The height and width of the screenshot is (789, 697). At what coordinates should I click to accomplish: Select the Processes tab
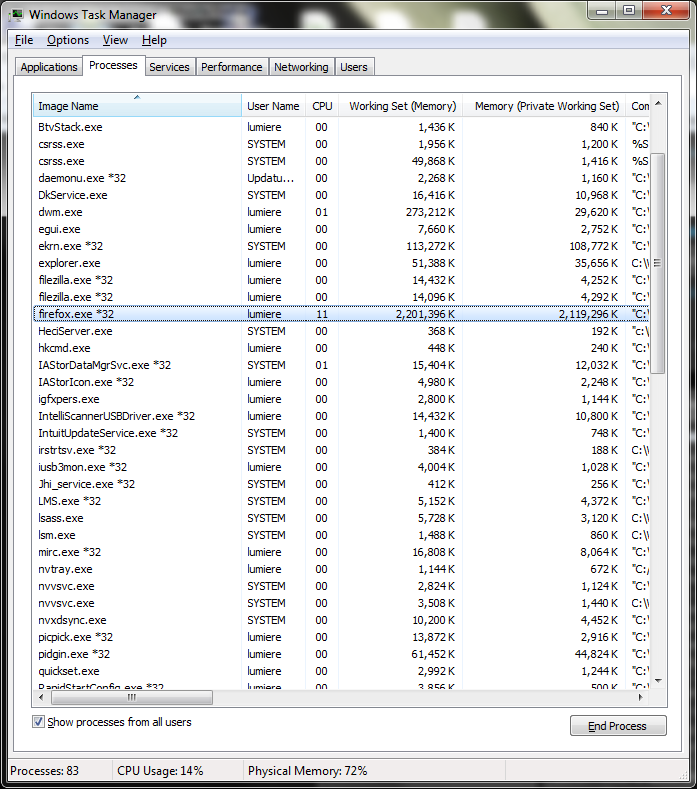click(114, 65)
